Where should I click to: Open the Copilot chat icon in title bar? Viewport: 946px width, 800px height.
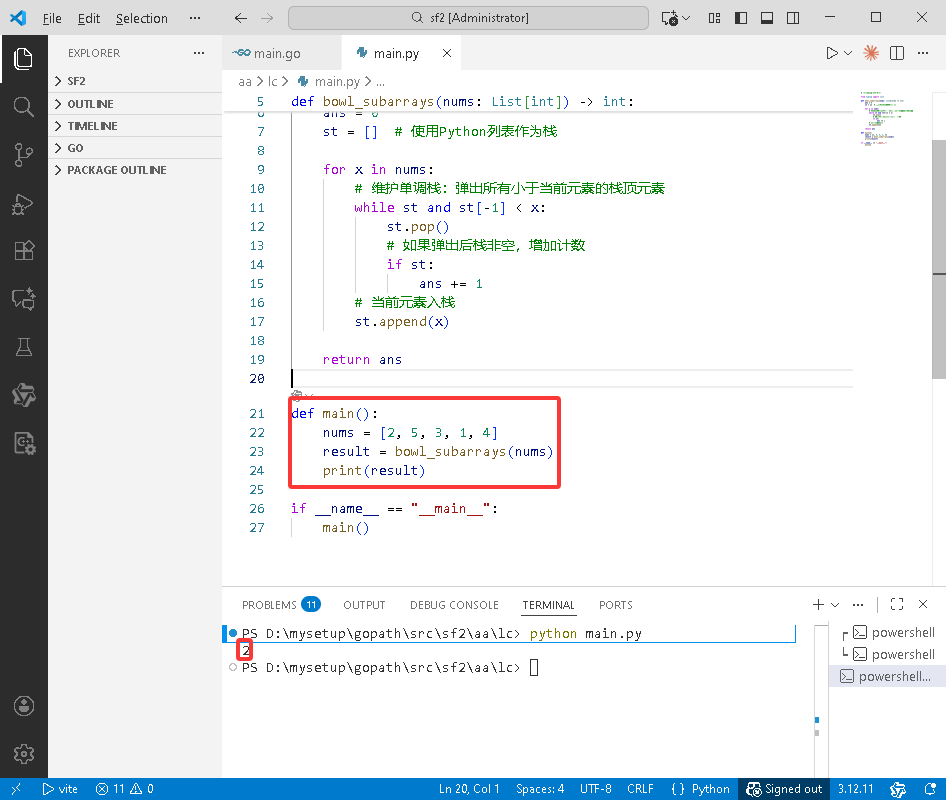pyautogui.click(x=670, y=18)
